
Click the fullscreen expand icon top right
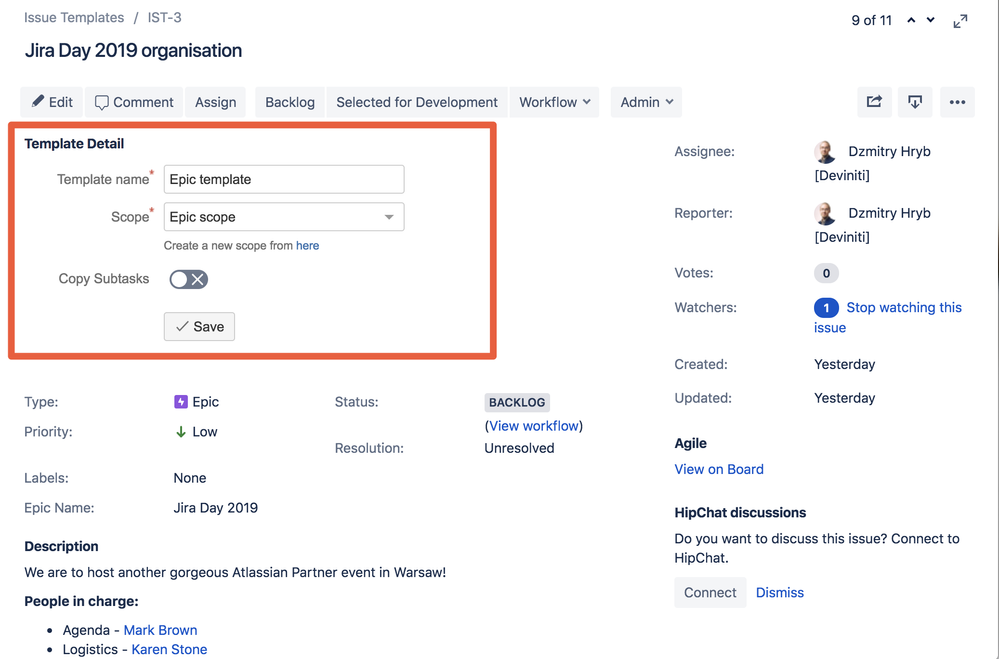[960, 17]
